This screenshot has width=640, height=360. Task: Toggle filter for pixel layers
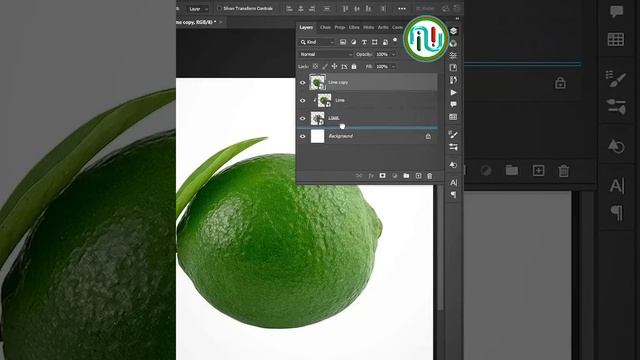343,42
